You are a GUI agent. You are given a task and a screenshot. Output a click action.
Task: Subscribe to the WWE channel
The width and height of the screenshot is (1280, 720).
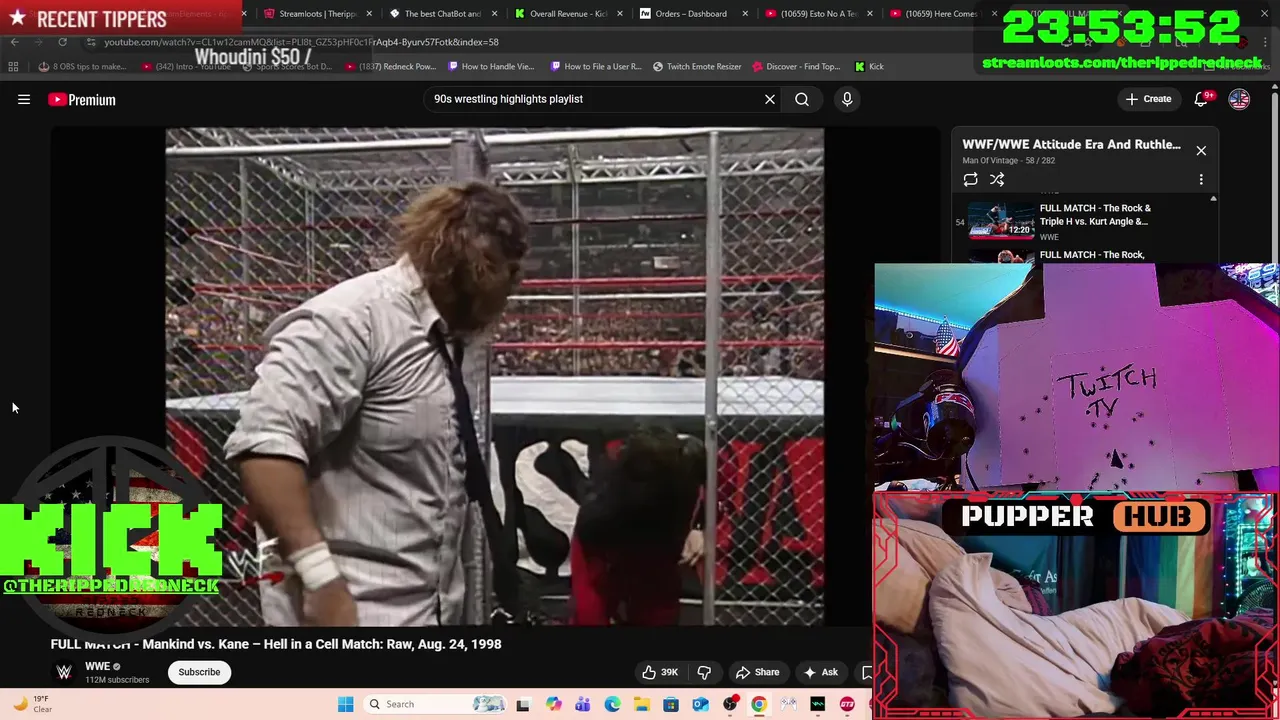(x=199, y=672)
